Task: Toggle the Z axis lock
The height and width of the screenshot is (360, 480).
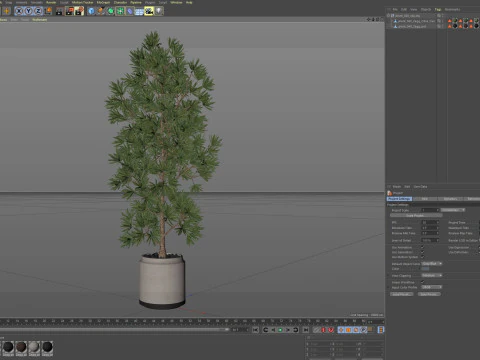Action: pyautogui.click(x=38, y=11)
